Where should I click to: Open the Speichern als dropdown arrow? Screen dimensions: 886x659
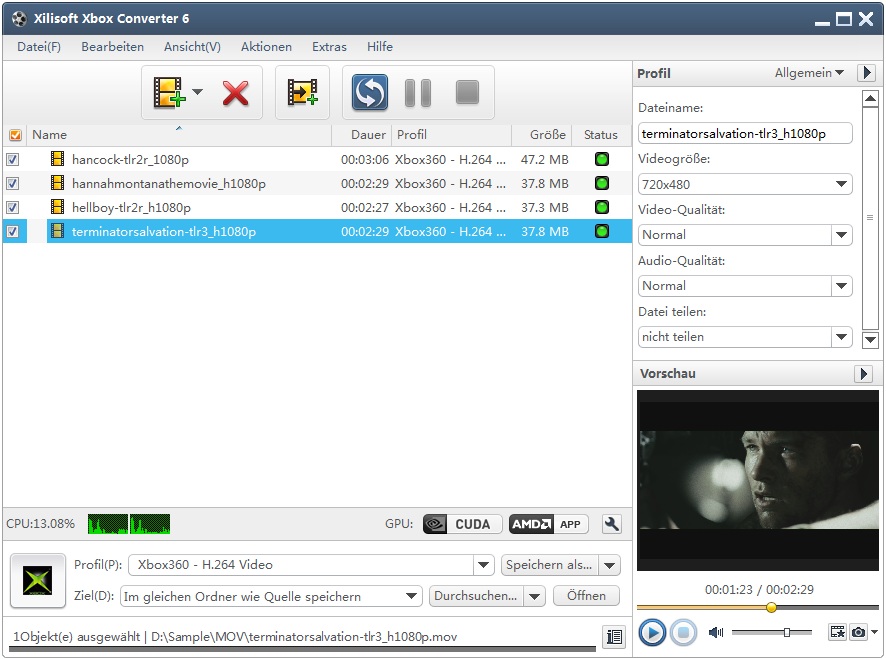[x=609, y=565]
